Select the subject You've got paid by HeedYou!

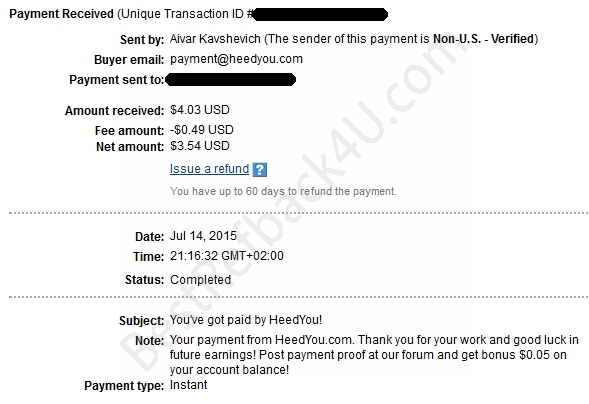(x=246, y=320)
